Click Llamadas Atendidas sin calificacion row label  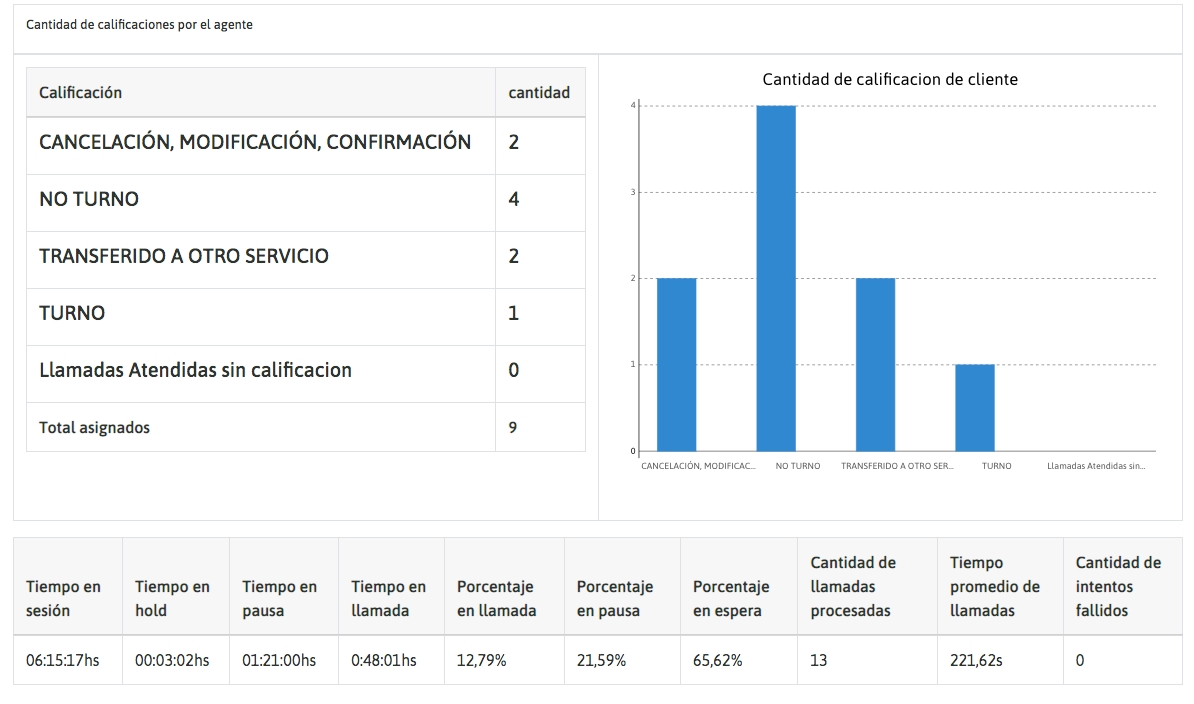click(x=195, y=370)
